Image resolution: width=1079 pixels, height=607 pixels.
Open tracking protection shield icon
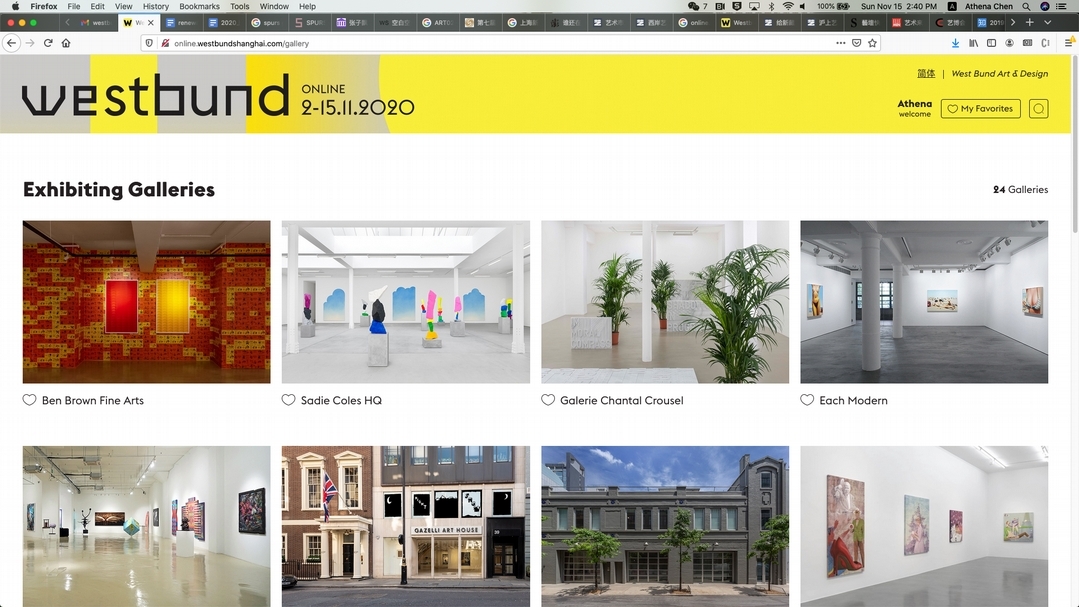(x=149, y=43)
